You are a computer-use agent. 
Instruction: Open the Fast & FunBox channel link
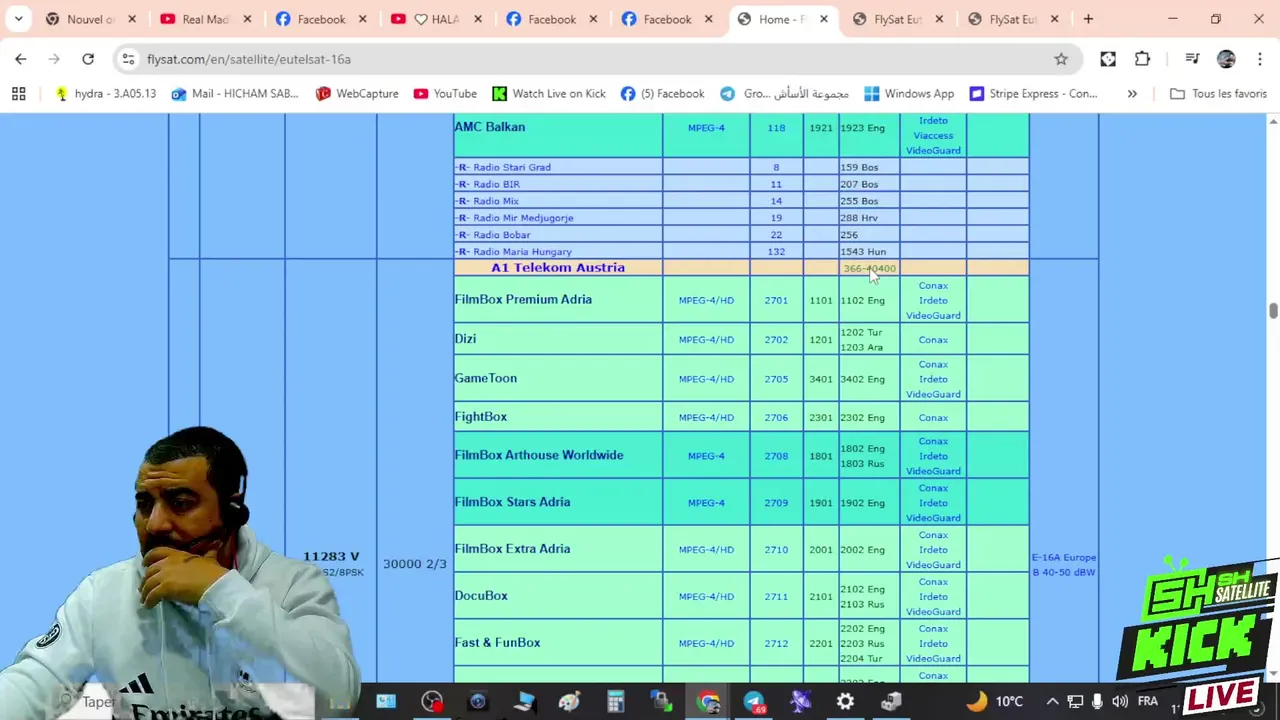(x=497, y=643)
